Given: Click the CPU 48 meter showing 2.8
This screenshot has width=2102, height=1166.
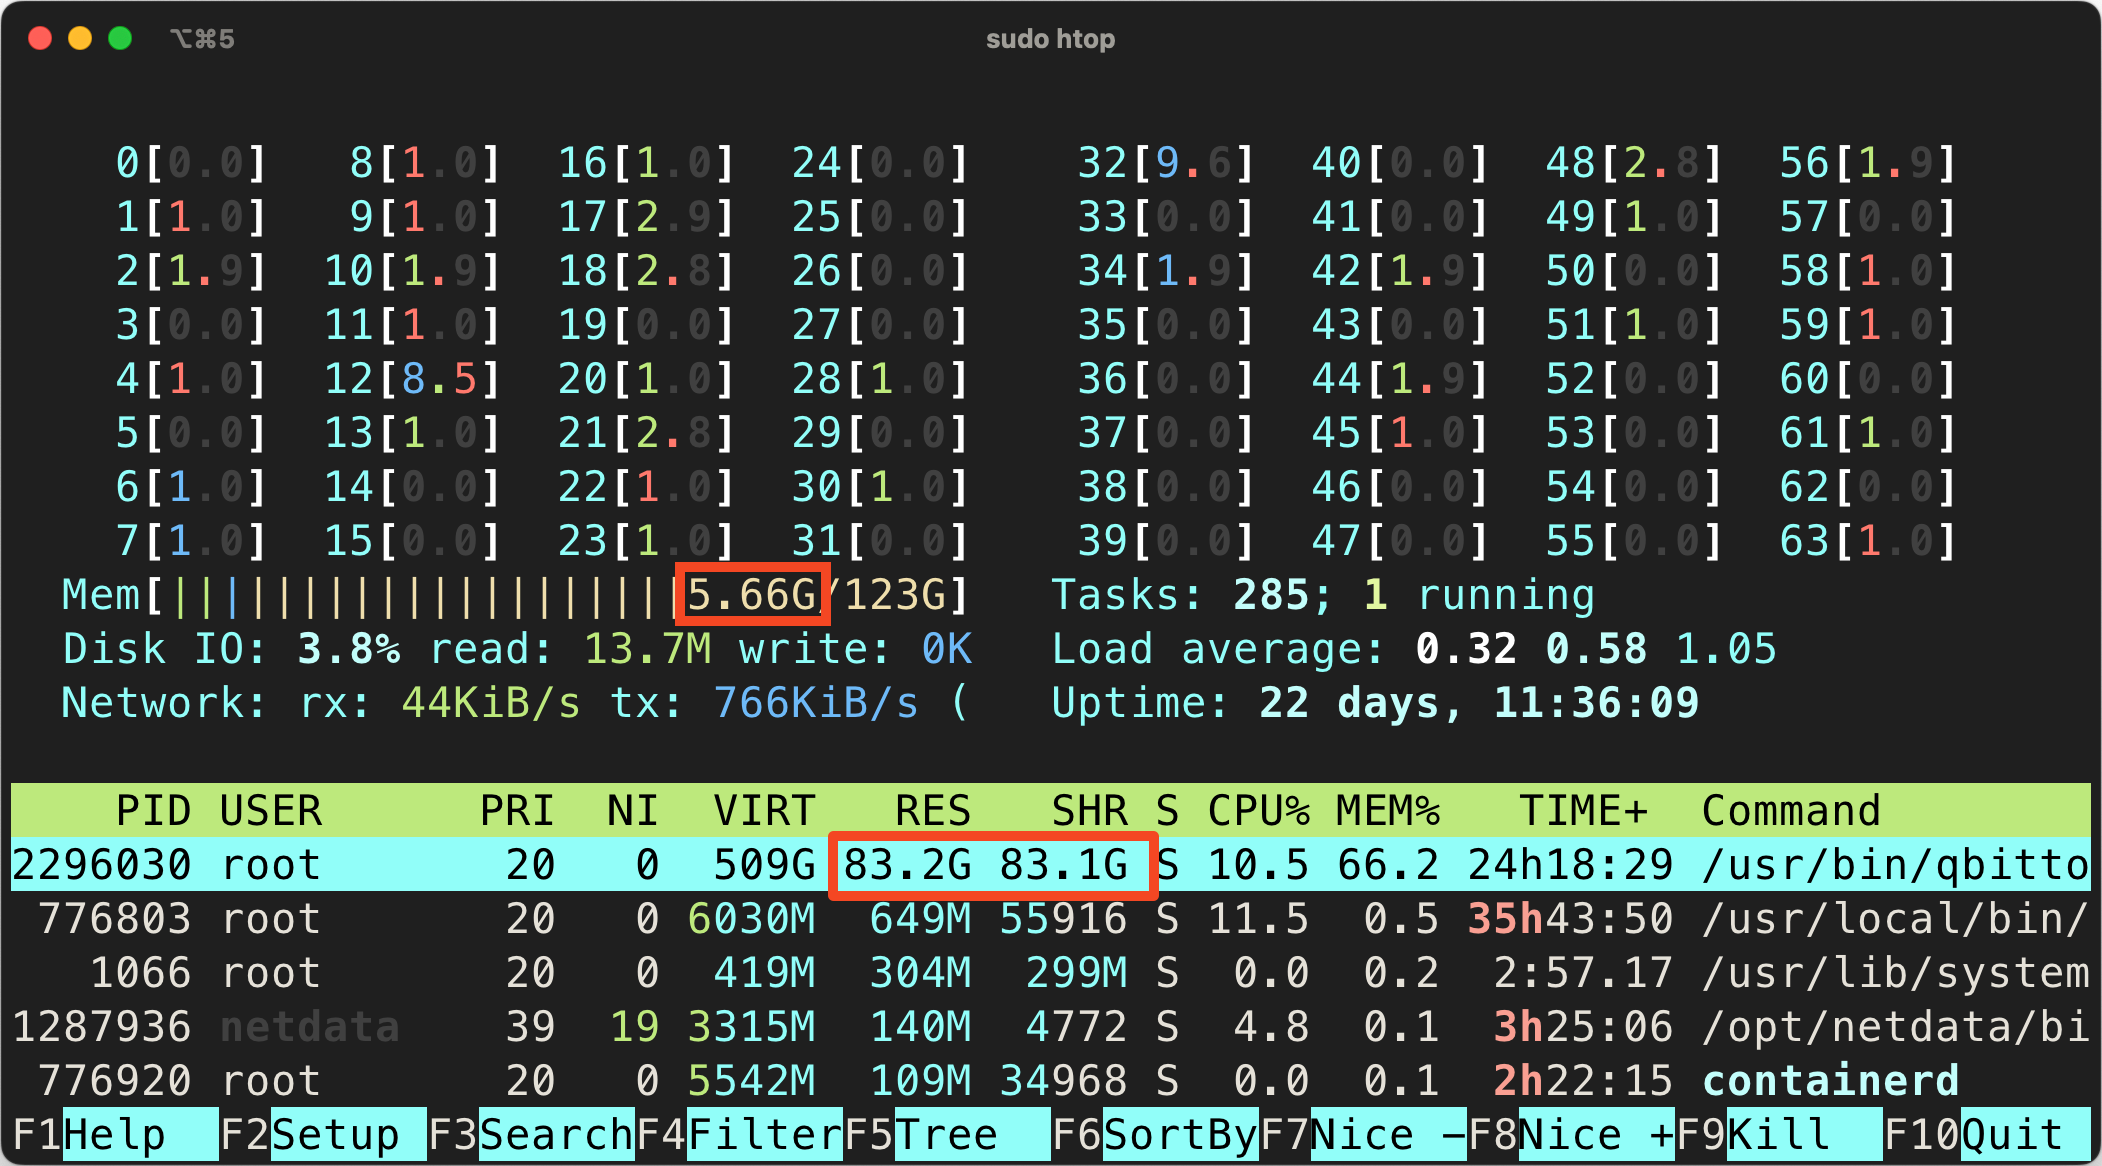Looking at the screenshot, I should click(1634, 163).
